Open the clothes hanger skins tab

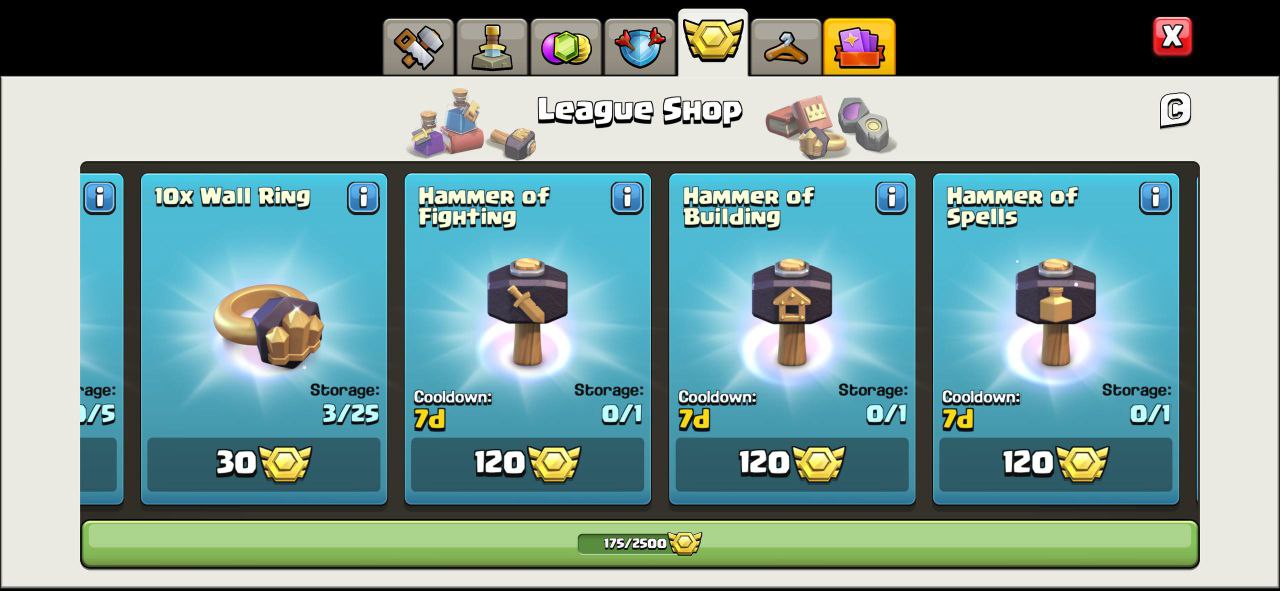[786, 47]
